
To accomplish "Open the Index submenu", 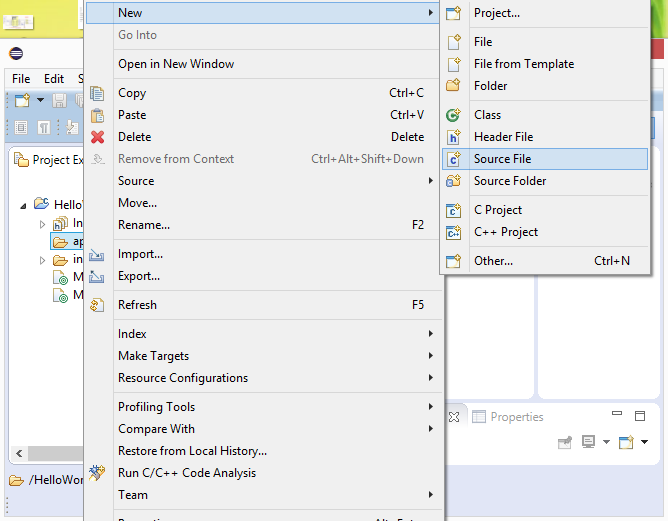I will [x=132, y=334].
